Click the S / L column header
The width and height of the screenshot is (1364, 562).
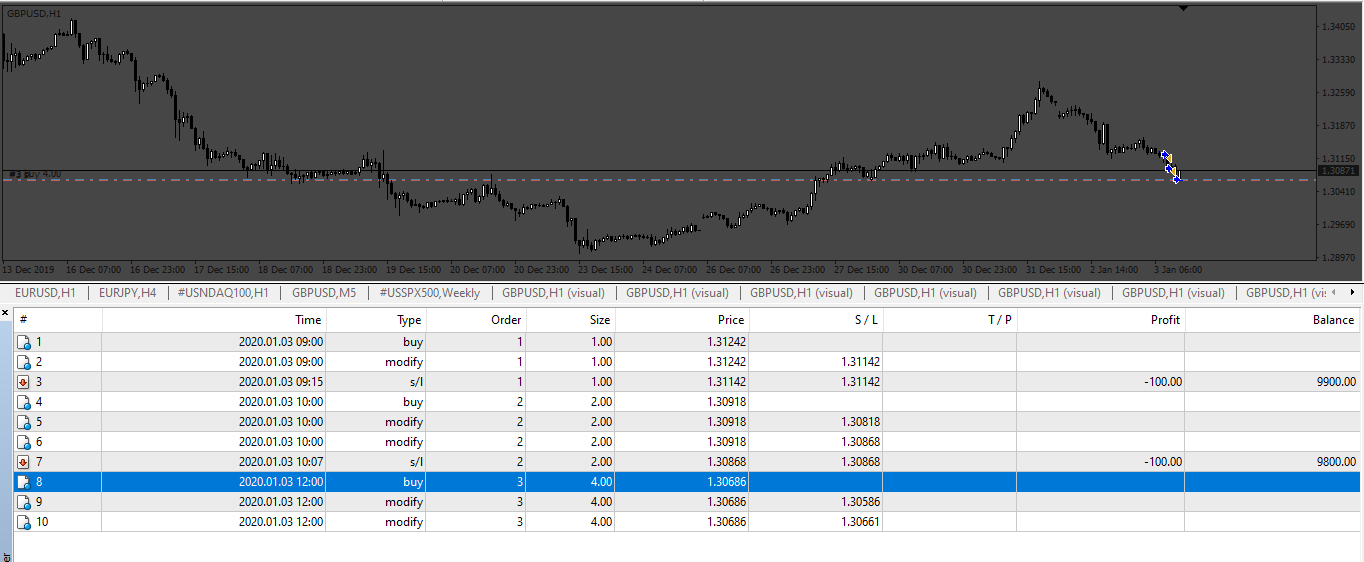coord(816,320)
